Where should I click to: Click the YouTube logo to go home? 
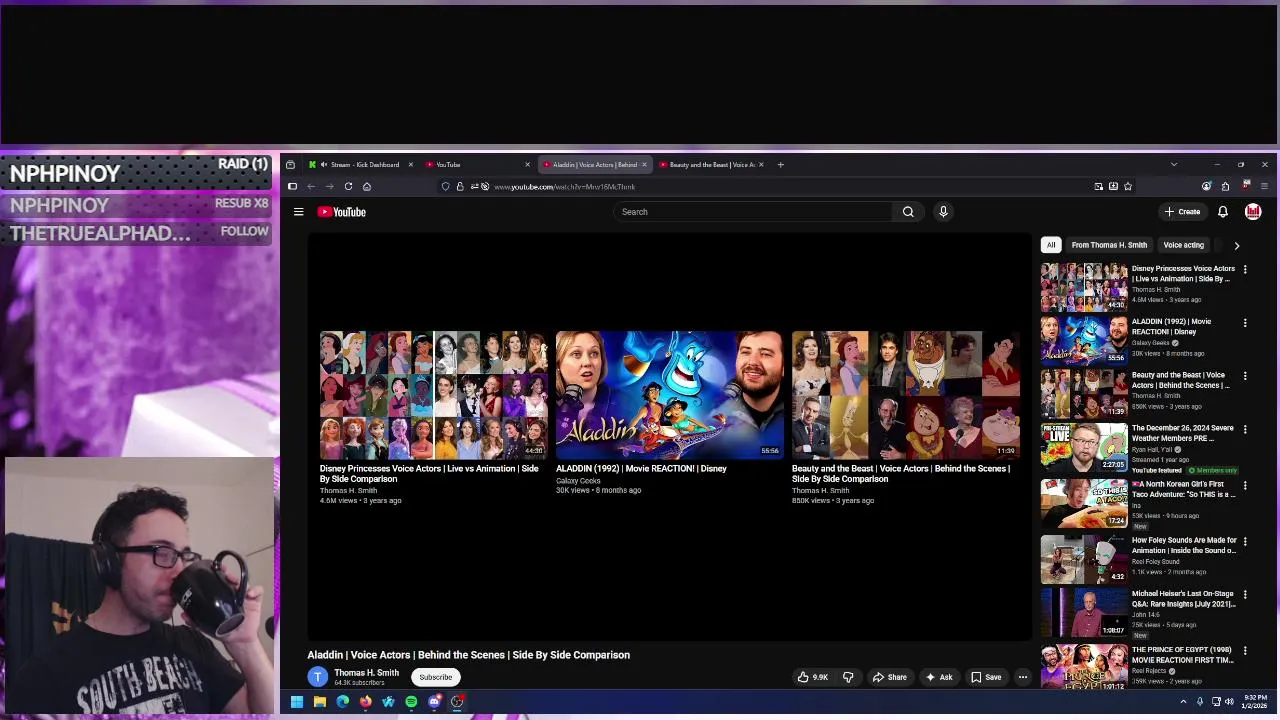click(342, 212)
